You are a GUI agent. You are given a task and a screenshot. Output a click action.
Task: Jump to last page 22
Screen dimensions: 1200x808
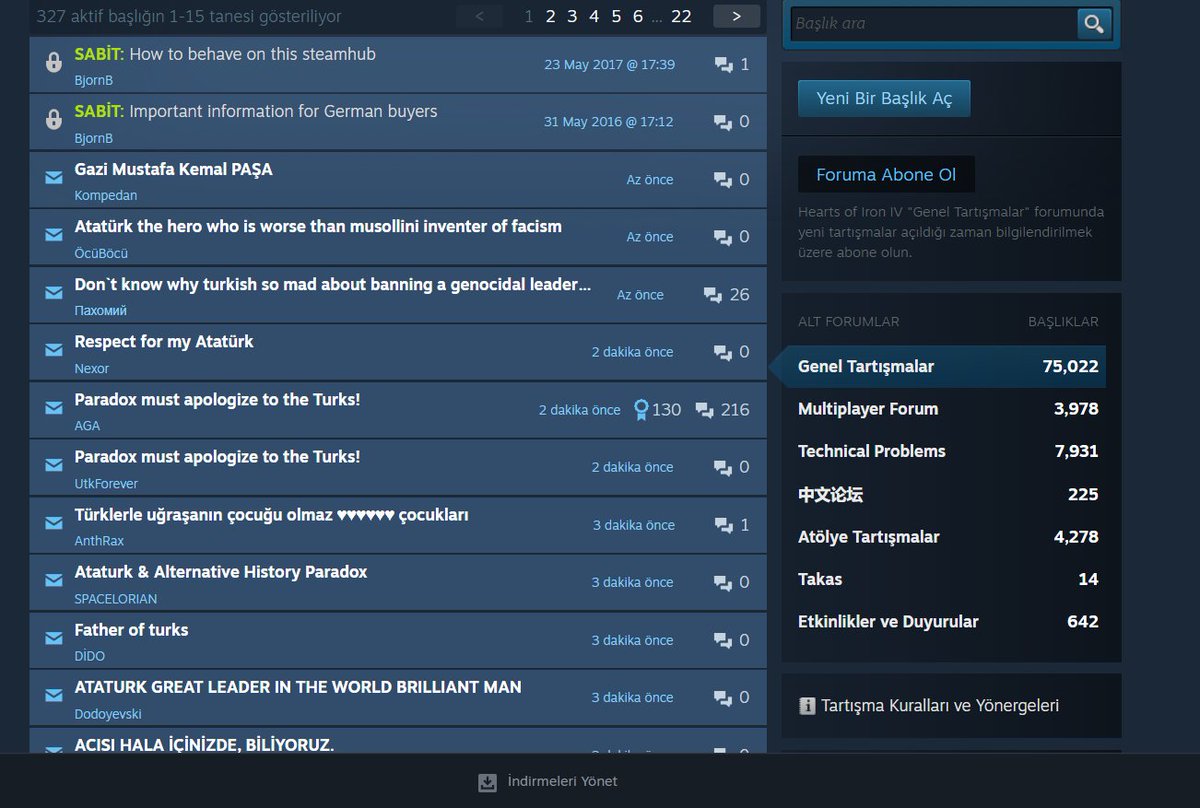pyautogui.click(x=681, y=16)
